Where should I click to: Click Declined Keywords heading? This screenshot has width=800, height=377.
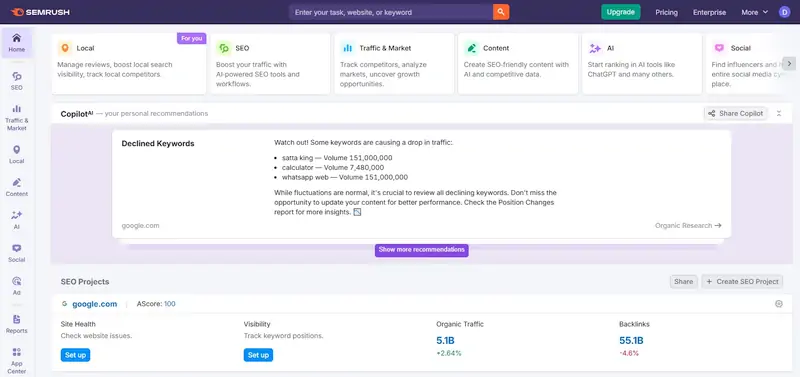click(158, 144)
